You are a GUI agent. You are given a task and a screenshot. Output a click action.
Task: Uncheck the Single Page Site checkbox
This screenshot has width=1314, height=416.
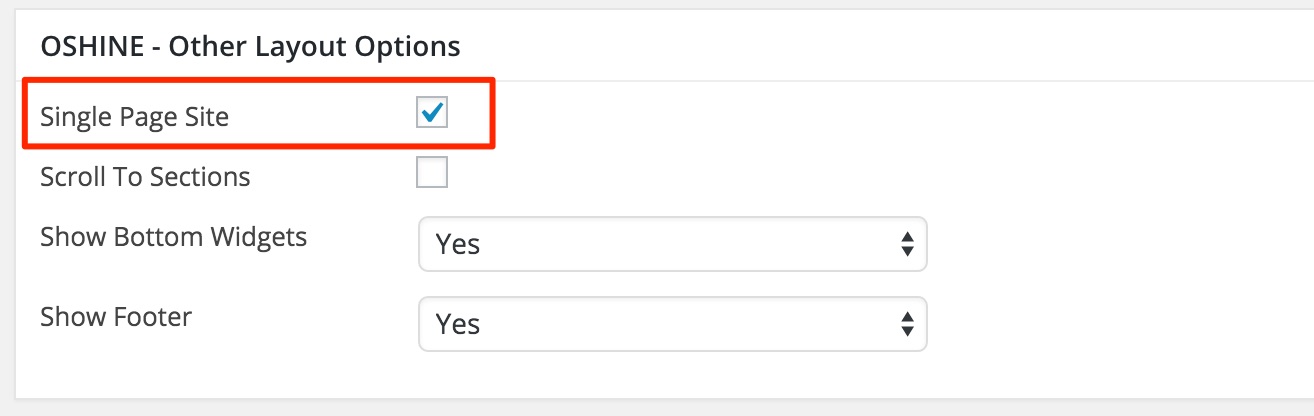[432, 112]
